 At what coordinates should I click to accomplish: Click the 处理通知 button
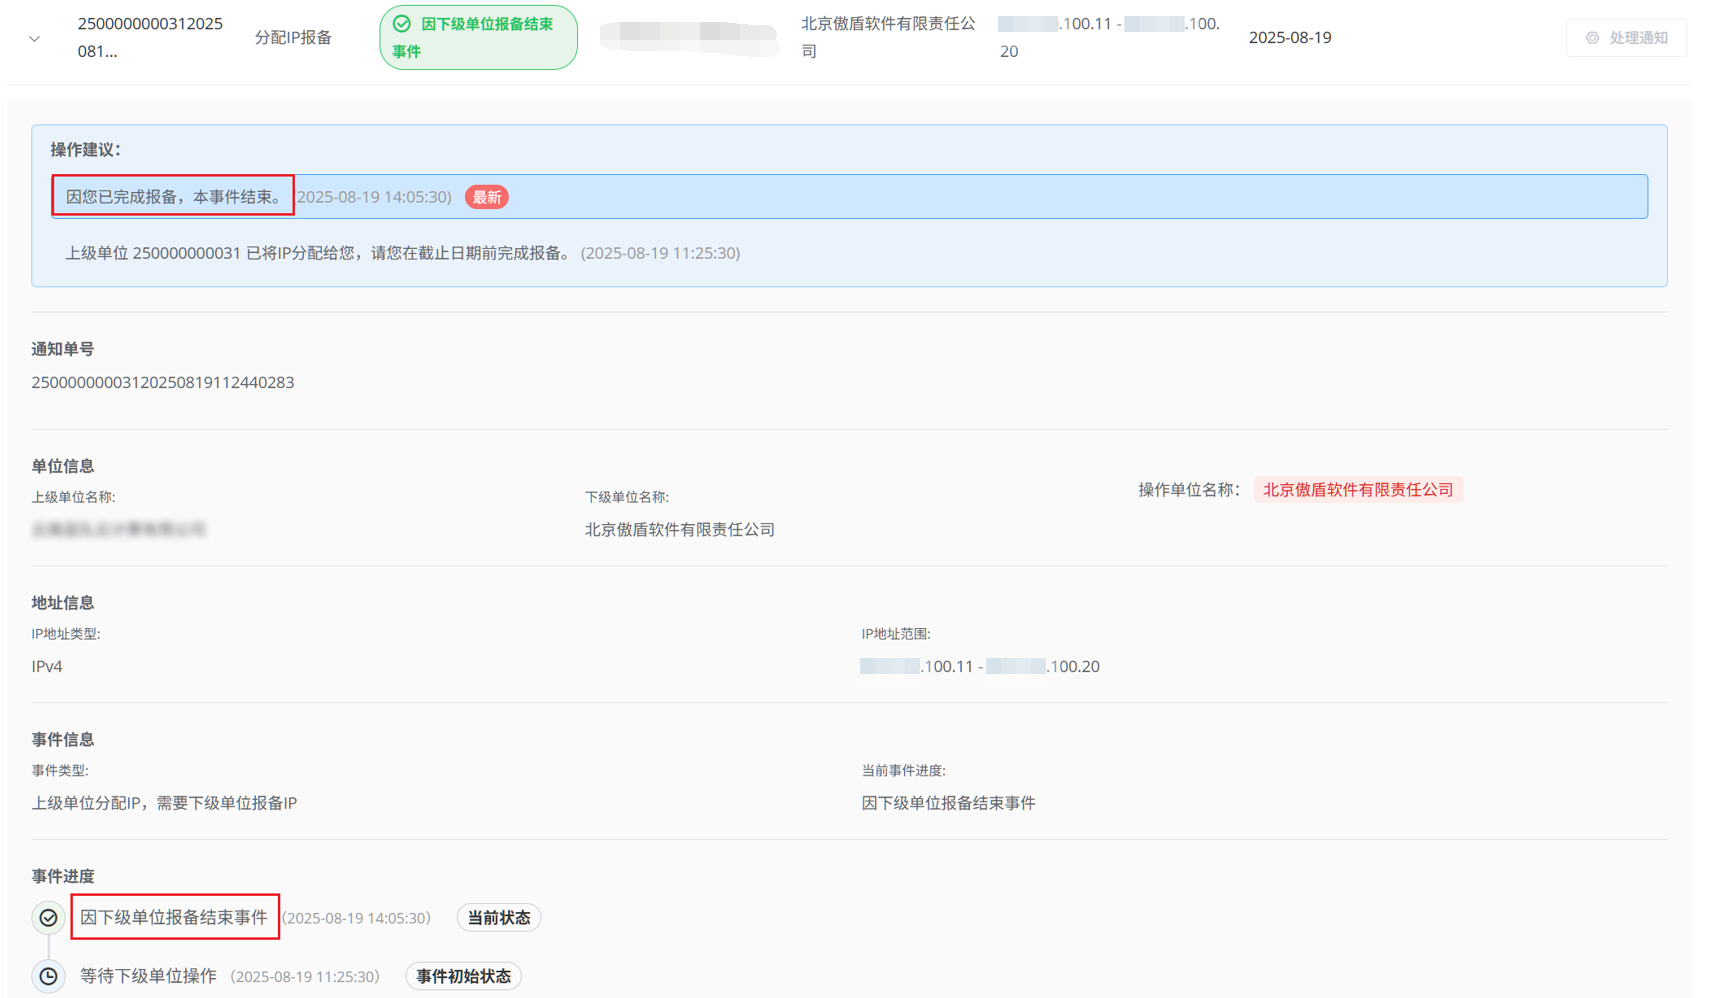tap(1626, 38)
